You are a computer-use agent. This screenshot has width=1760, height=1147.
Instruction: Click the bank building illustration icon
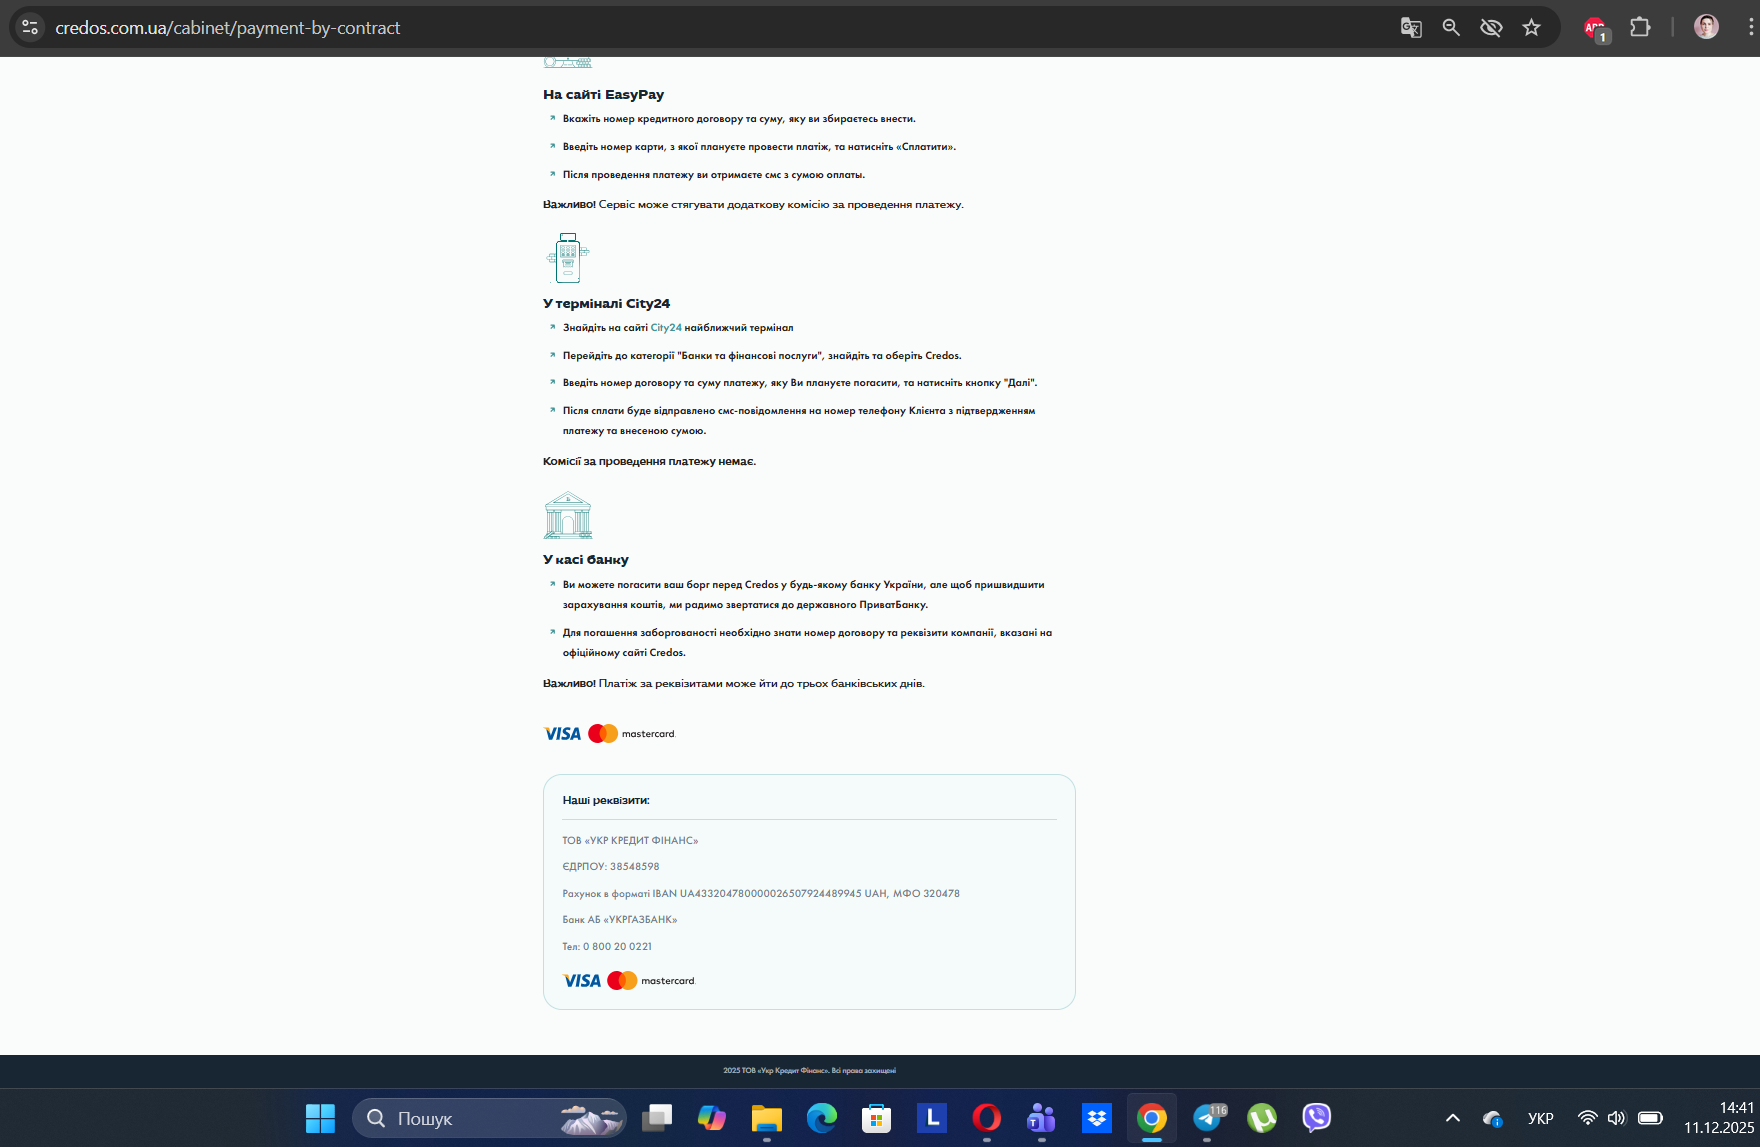tap(568, 515)
